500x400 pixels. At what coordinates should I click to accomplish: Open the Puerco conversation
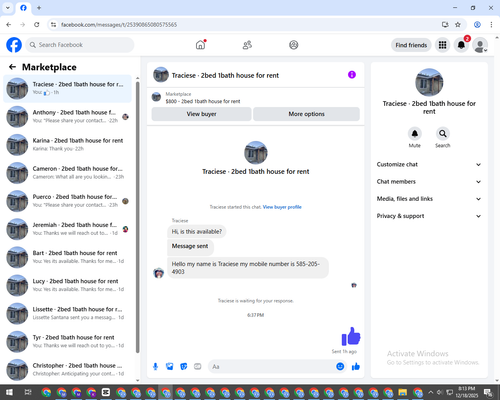(x=68, y=201)
